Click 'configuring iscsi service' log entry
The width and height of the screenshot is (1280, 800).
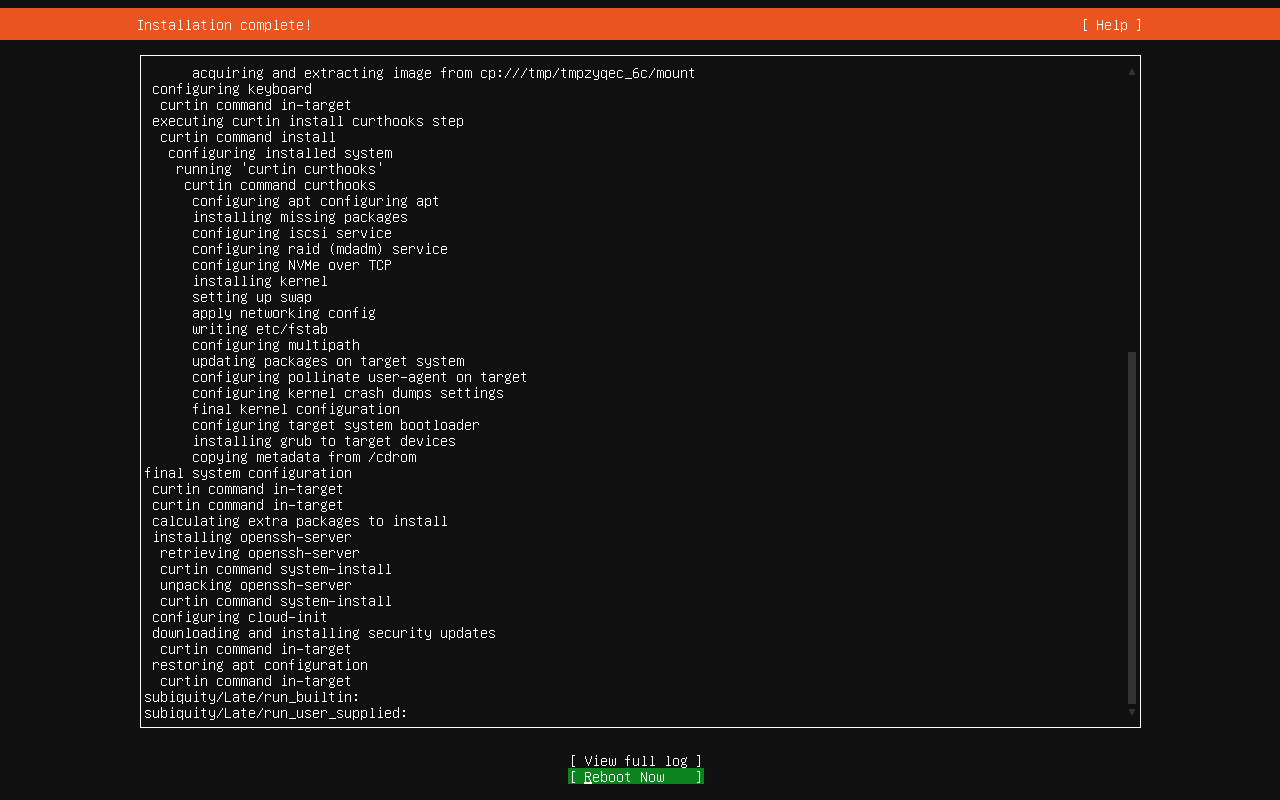[292, 233]
